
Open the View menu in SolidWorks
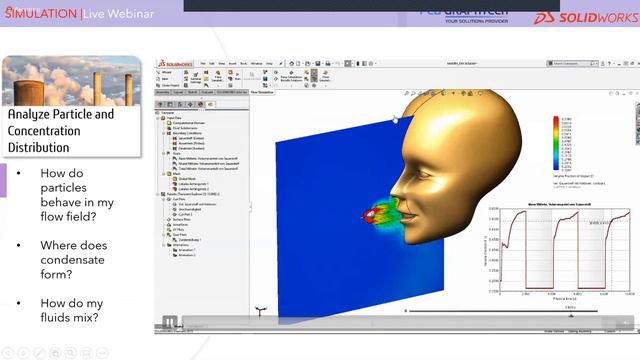pos(222,64)
